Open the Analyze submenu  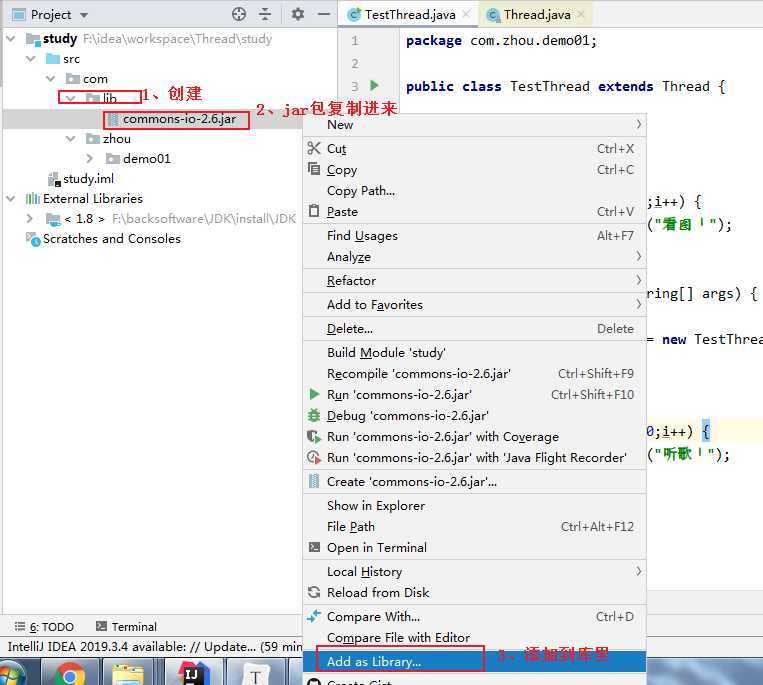pos(474,256)
